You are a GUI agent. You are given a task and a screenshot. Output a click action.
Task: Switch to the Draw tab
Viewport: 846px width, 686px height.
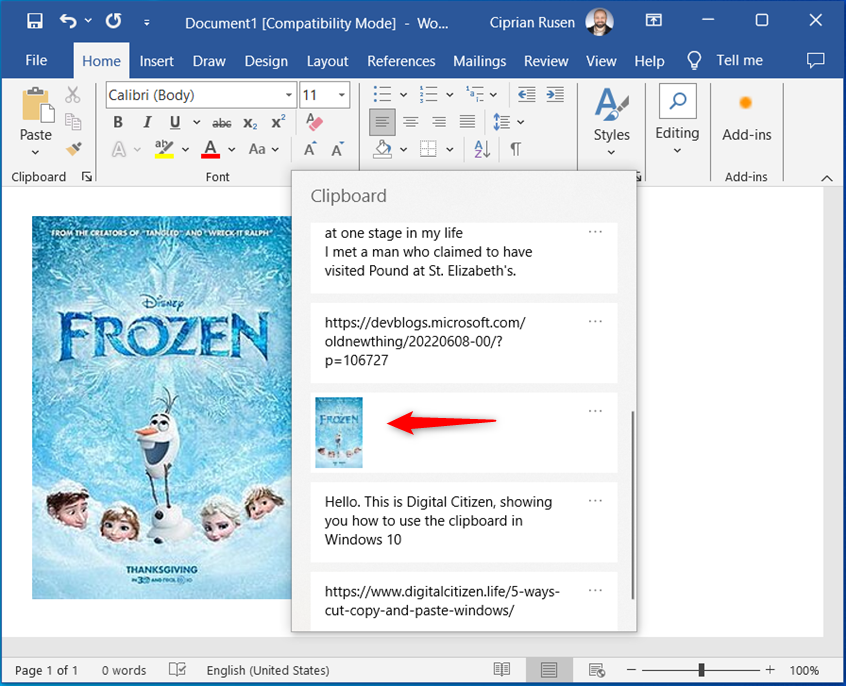pos(209,60)
